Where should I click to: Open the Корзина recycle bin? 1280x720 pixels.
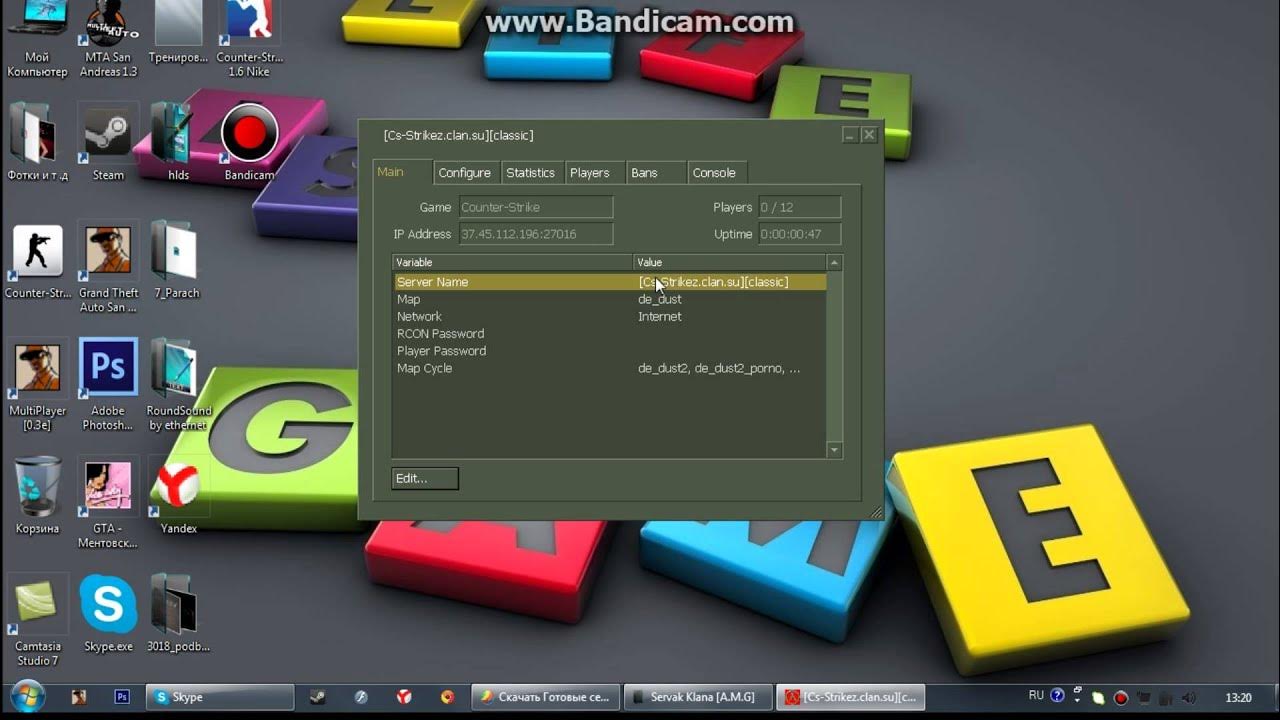coord(37,497)
